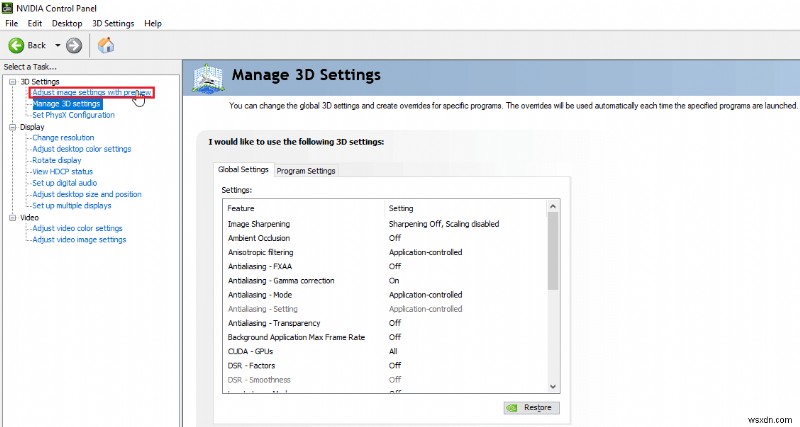Viewport: 800px width, 427px height.
Task: Open the File menu
Action: click(11, 23)
